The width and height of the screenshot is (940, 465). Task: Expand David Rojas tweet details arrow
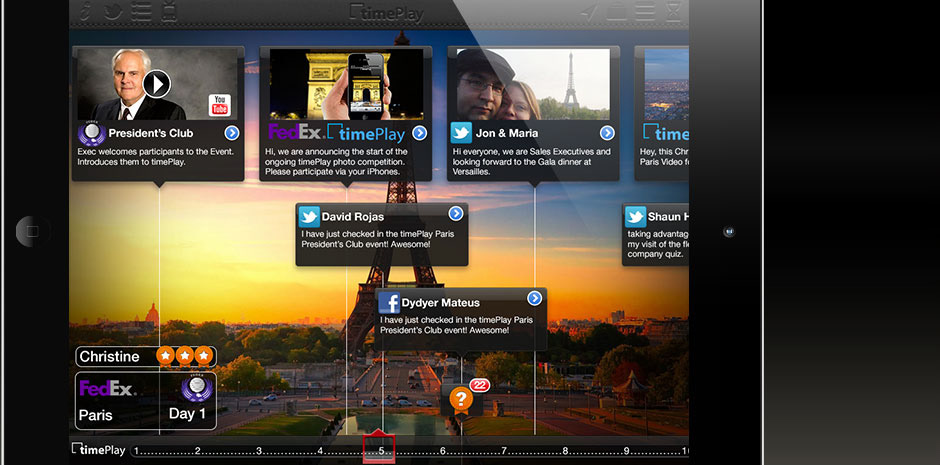tap(456, 214)
